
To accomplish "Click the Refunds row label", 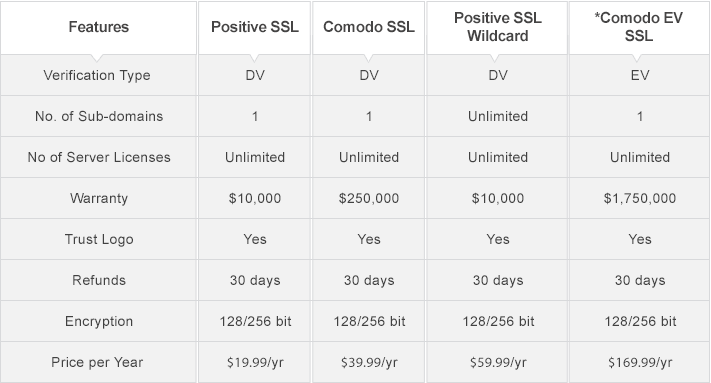I will click(x=99, y=280).
